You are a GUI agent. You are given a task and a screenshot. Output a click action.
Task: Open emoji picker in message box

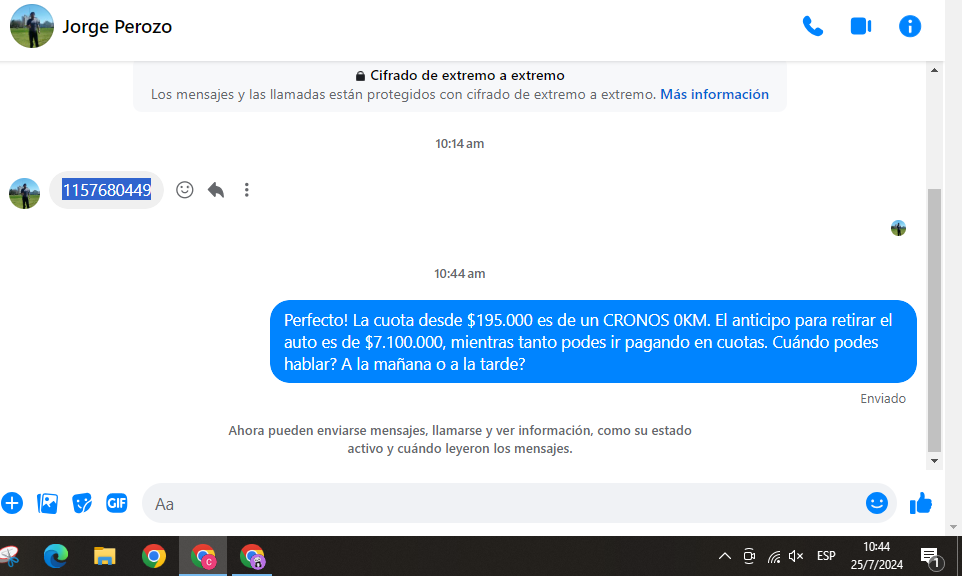pyautogui.click(x=876, y=503)
